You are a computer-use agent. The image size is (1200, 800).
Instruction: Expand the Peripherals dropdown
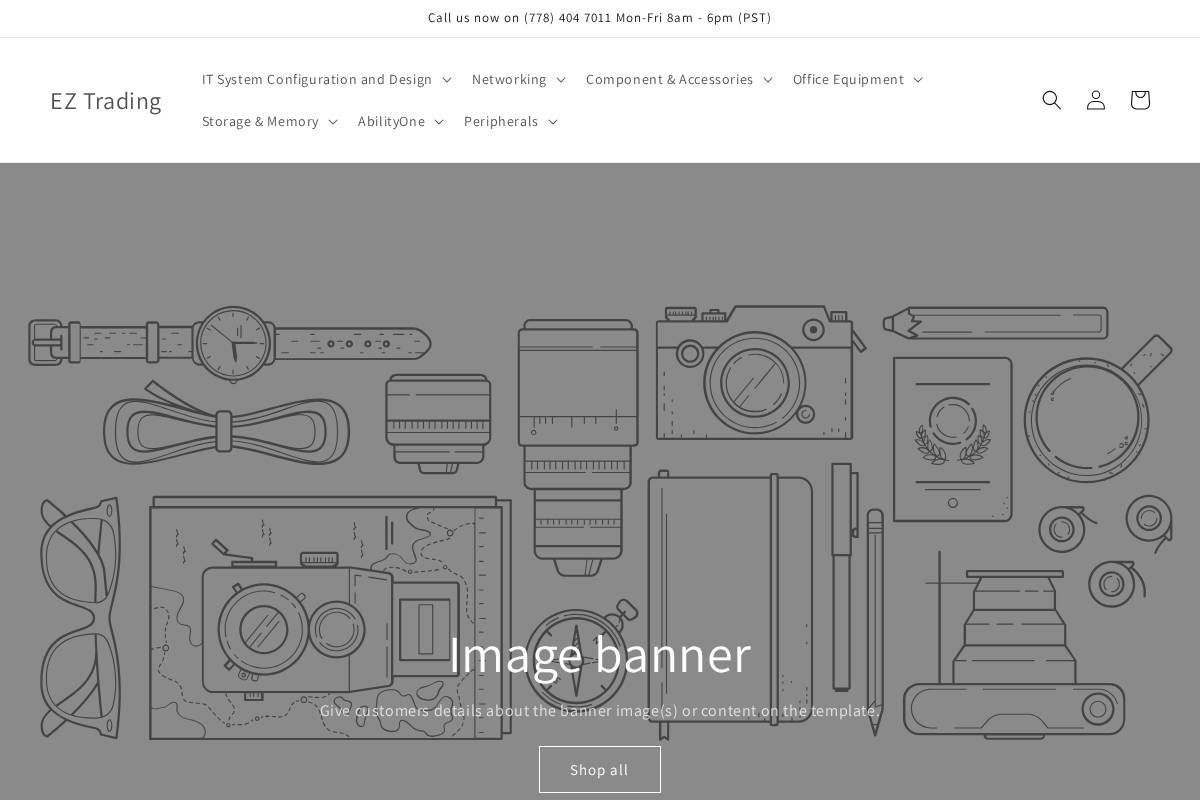(x=552, y=121)
